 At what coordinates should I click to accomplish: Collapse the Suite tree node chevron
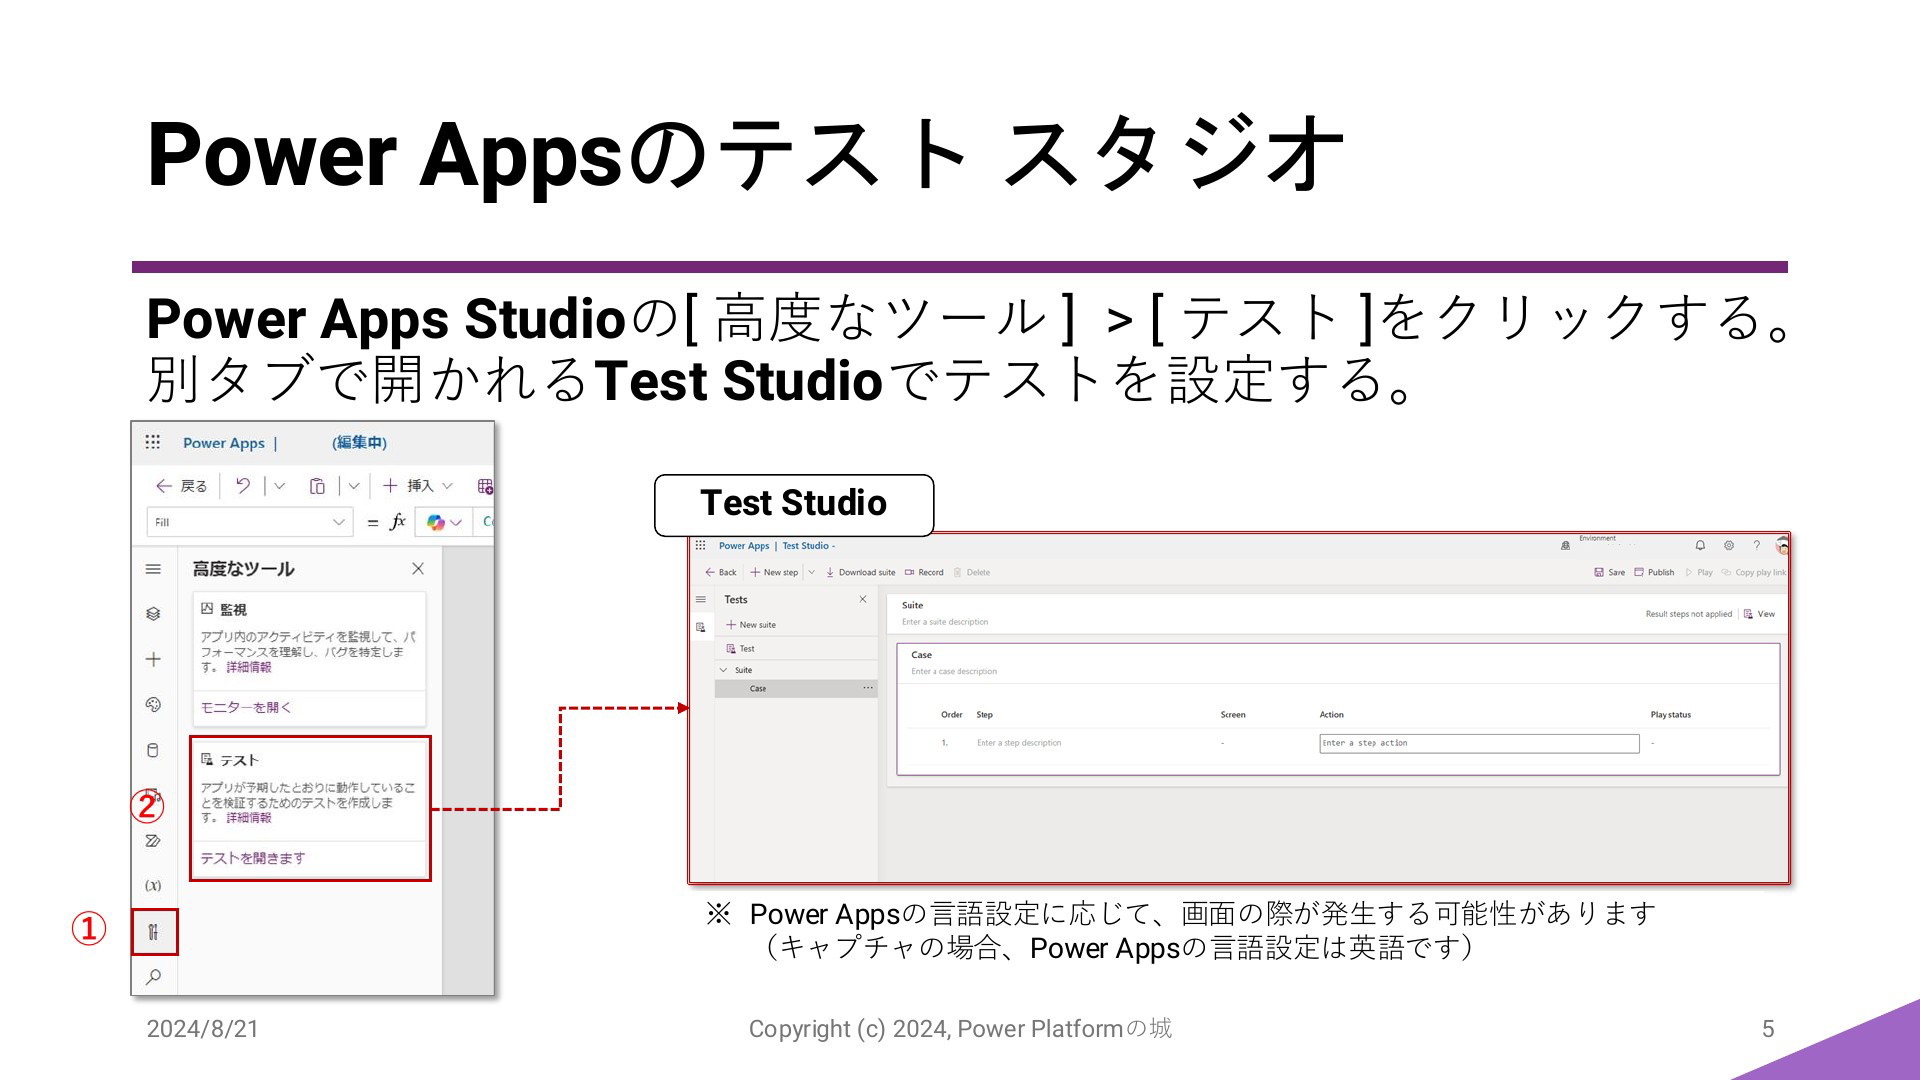tap(724, 670)
